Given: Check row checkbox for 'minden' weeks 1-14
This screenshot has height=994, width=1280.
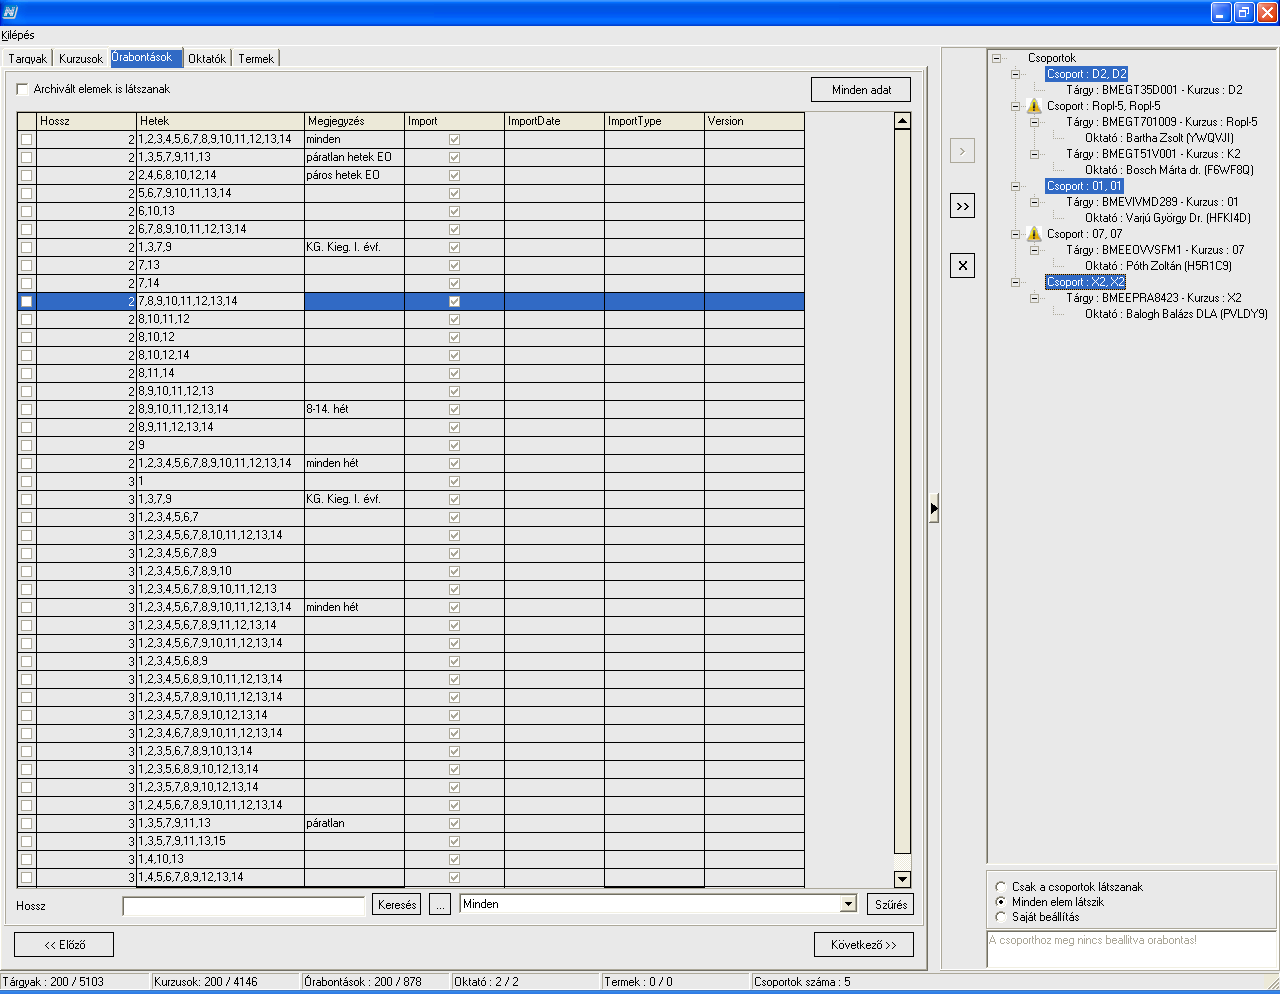Looking at the screenshot, I should [x=27, y=139].
